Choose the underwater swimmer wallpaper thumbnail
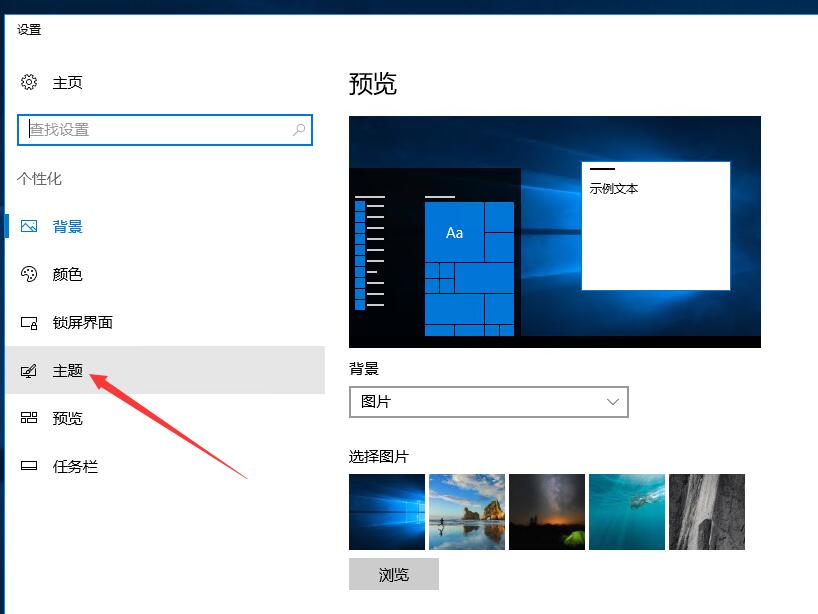Screen dimensions: 818x614 [x=627, y=512]
